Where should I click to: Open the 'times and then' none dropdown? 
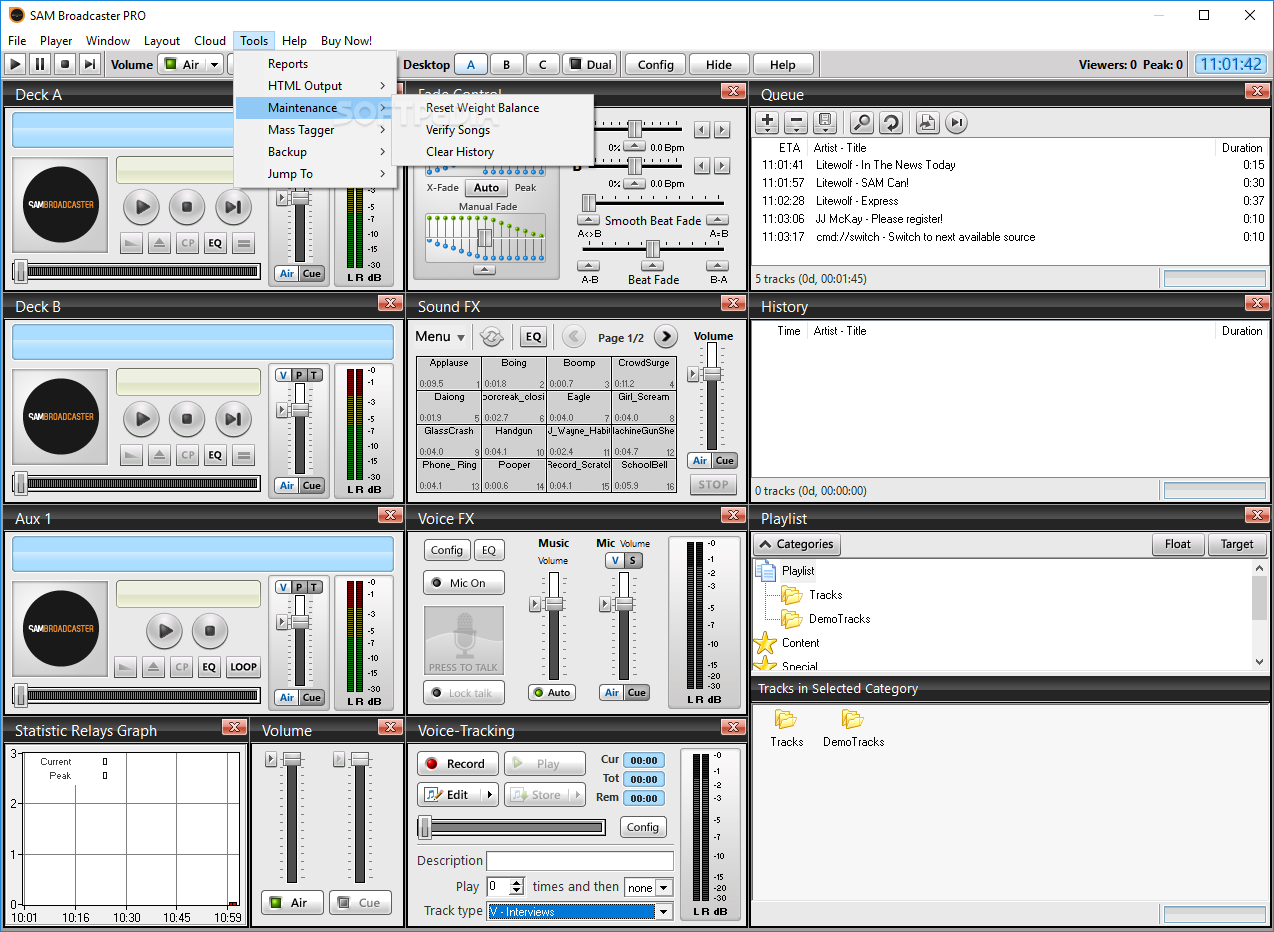pos(664,888)
